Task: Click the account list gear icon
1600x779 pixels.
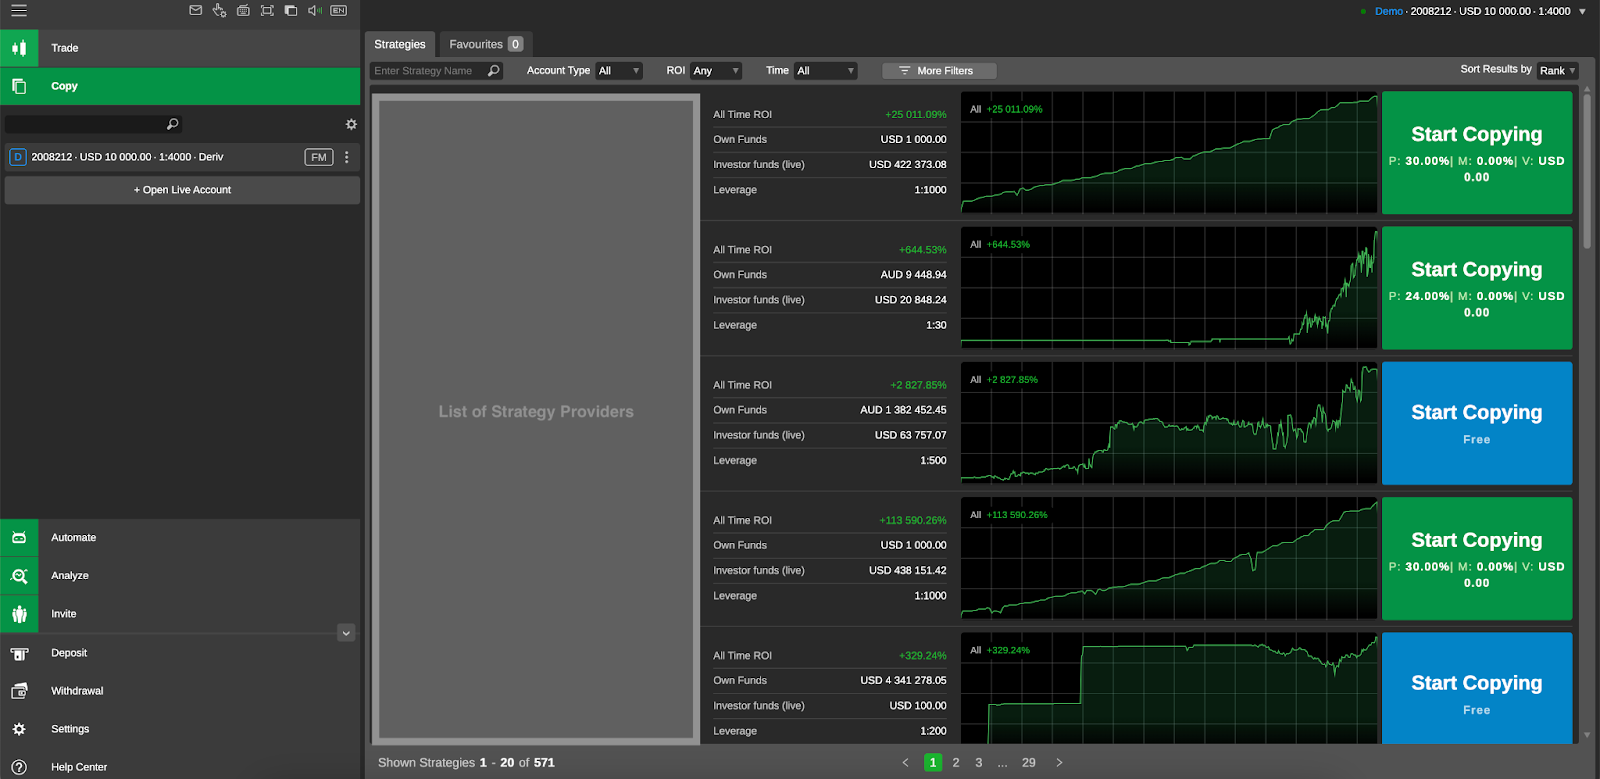Action: 351,125
